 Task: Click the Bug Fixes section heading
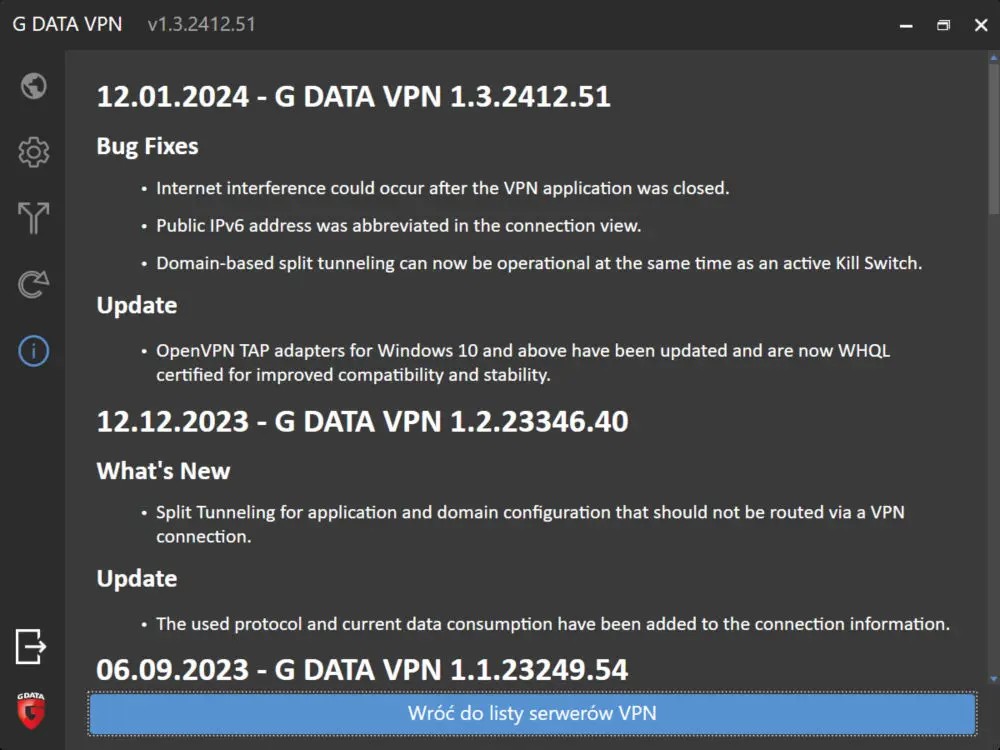click(147, 146)
